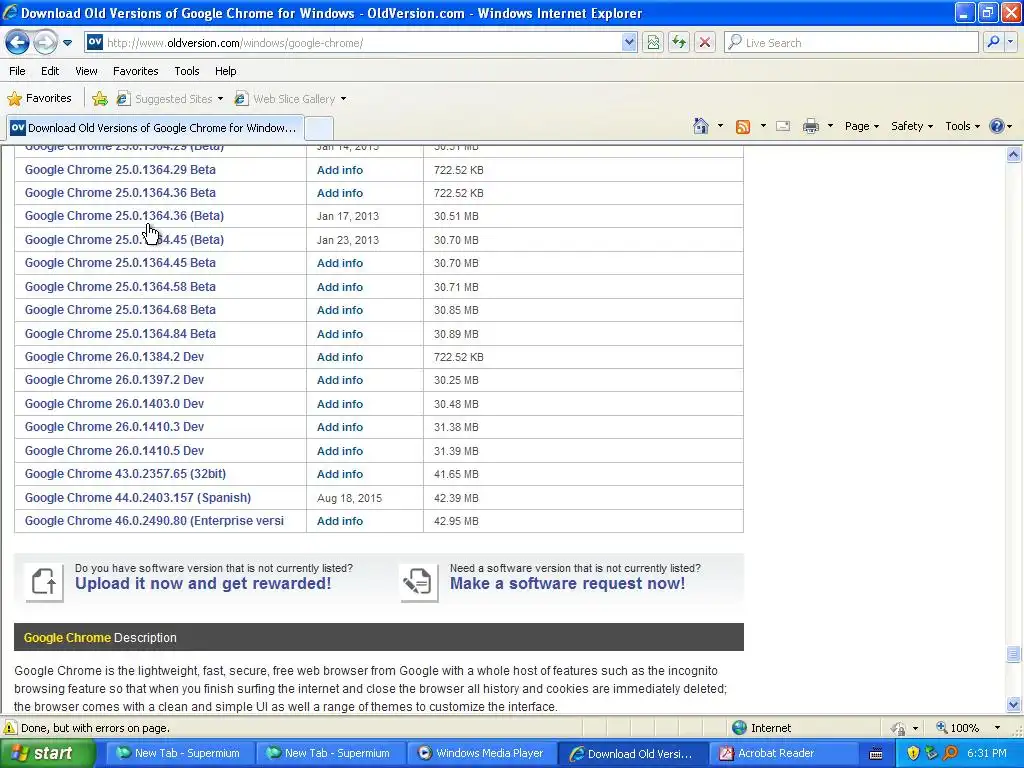The height and width of the screenshot is (768, 1024).
Task: Open Web Slice Gallery dropdown
Action: pyautogui.click(x=291, y=99)
